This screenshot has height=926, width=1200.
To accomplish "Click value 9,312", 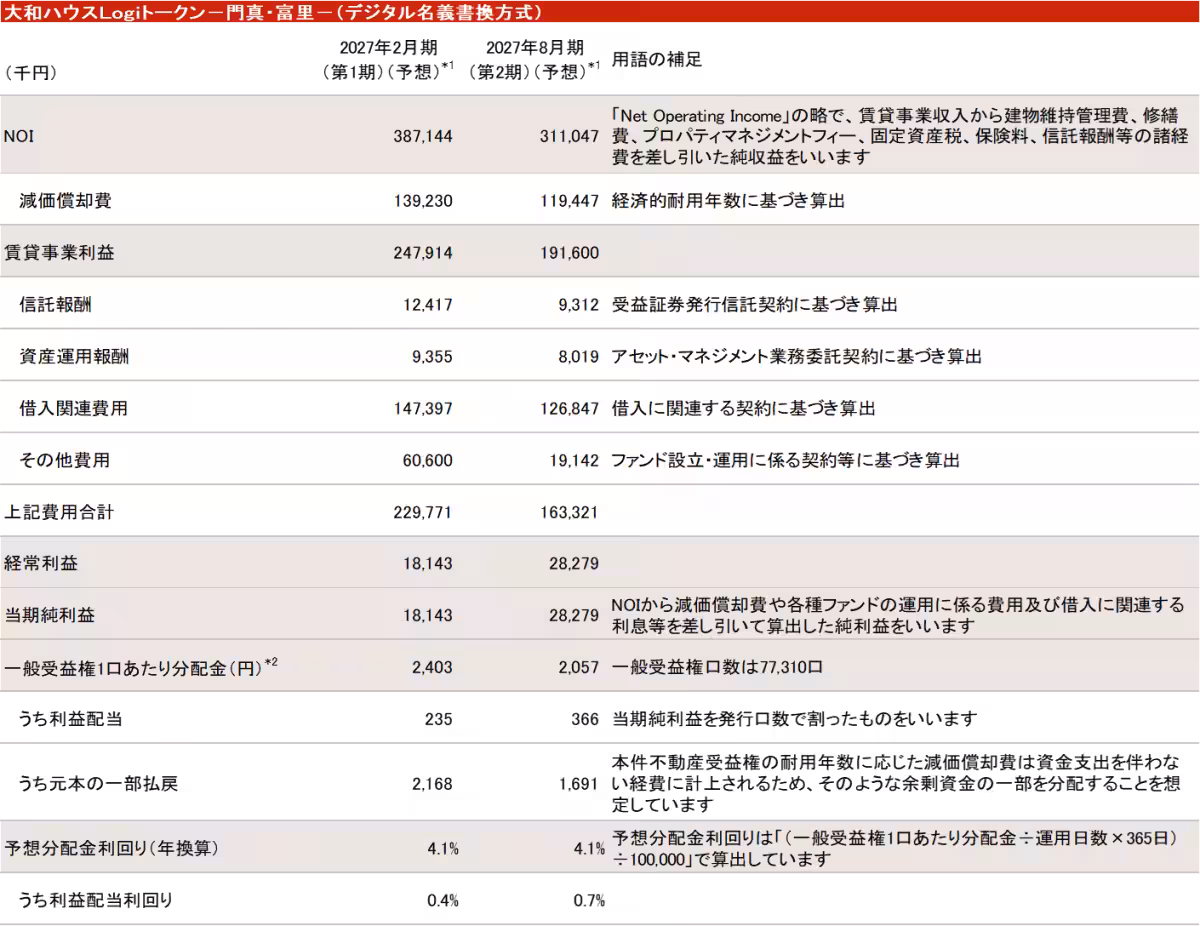I will (x=579, y=304).
